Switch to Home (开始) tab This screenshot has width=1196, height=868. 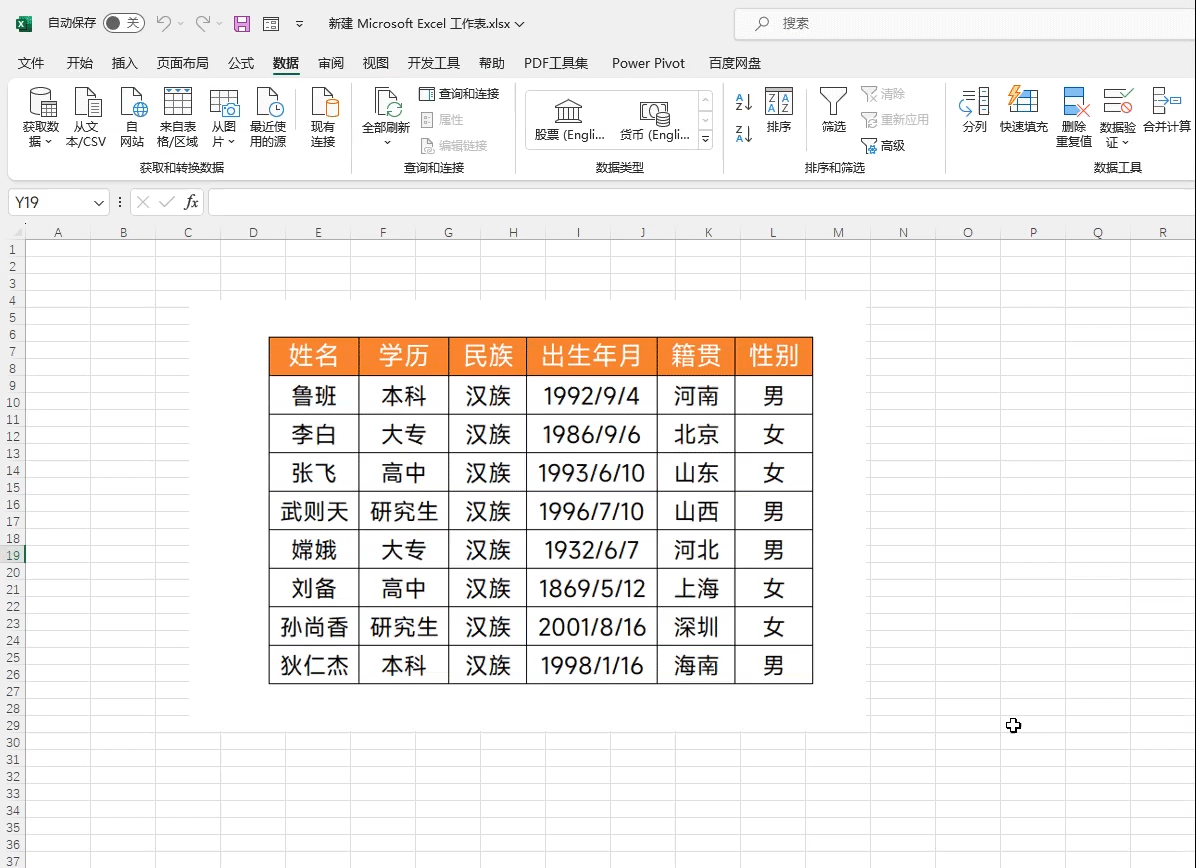(79, 63)
